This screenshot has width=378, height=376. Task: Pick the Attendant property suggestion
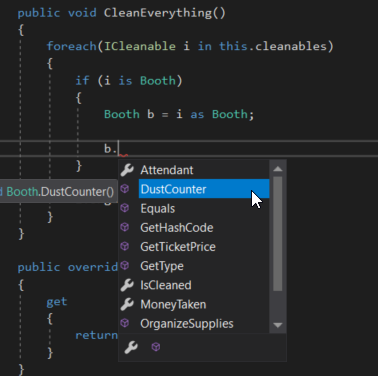tap(167, 170)
